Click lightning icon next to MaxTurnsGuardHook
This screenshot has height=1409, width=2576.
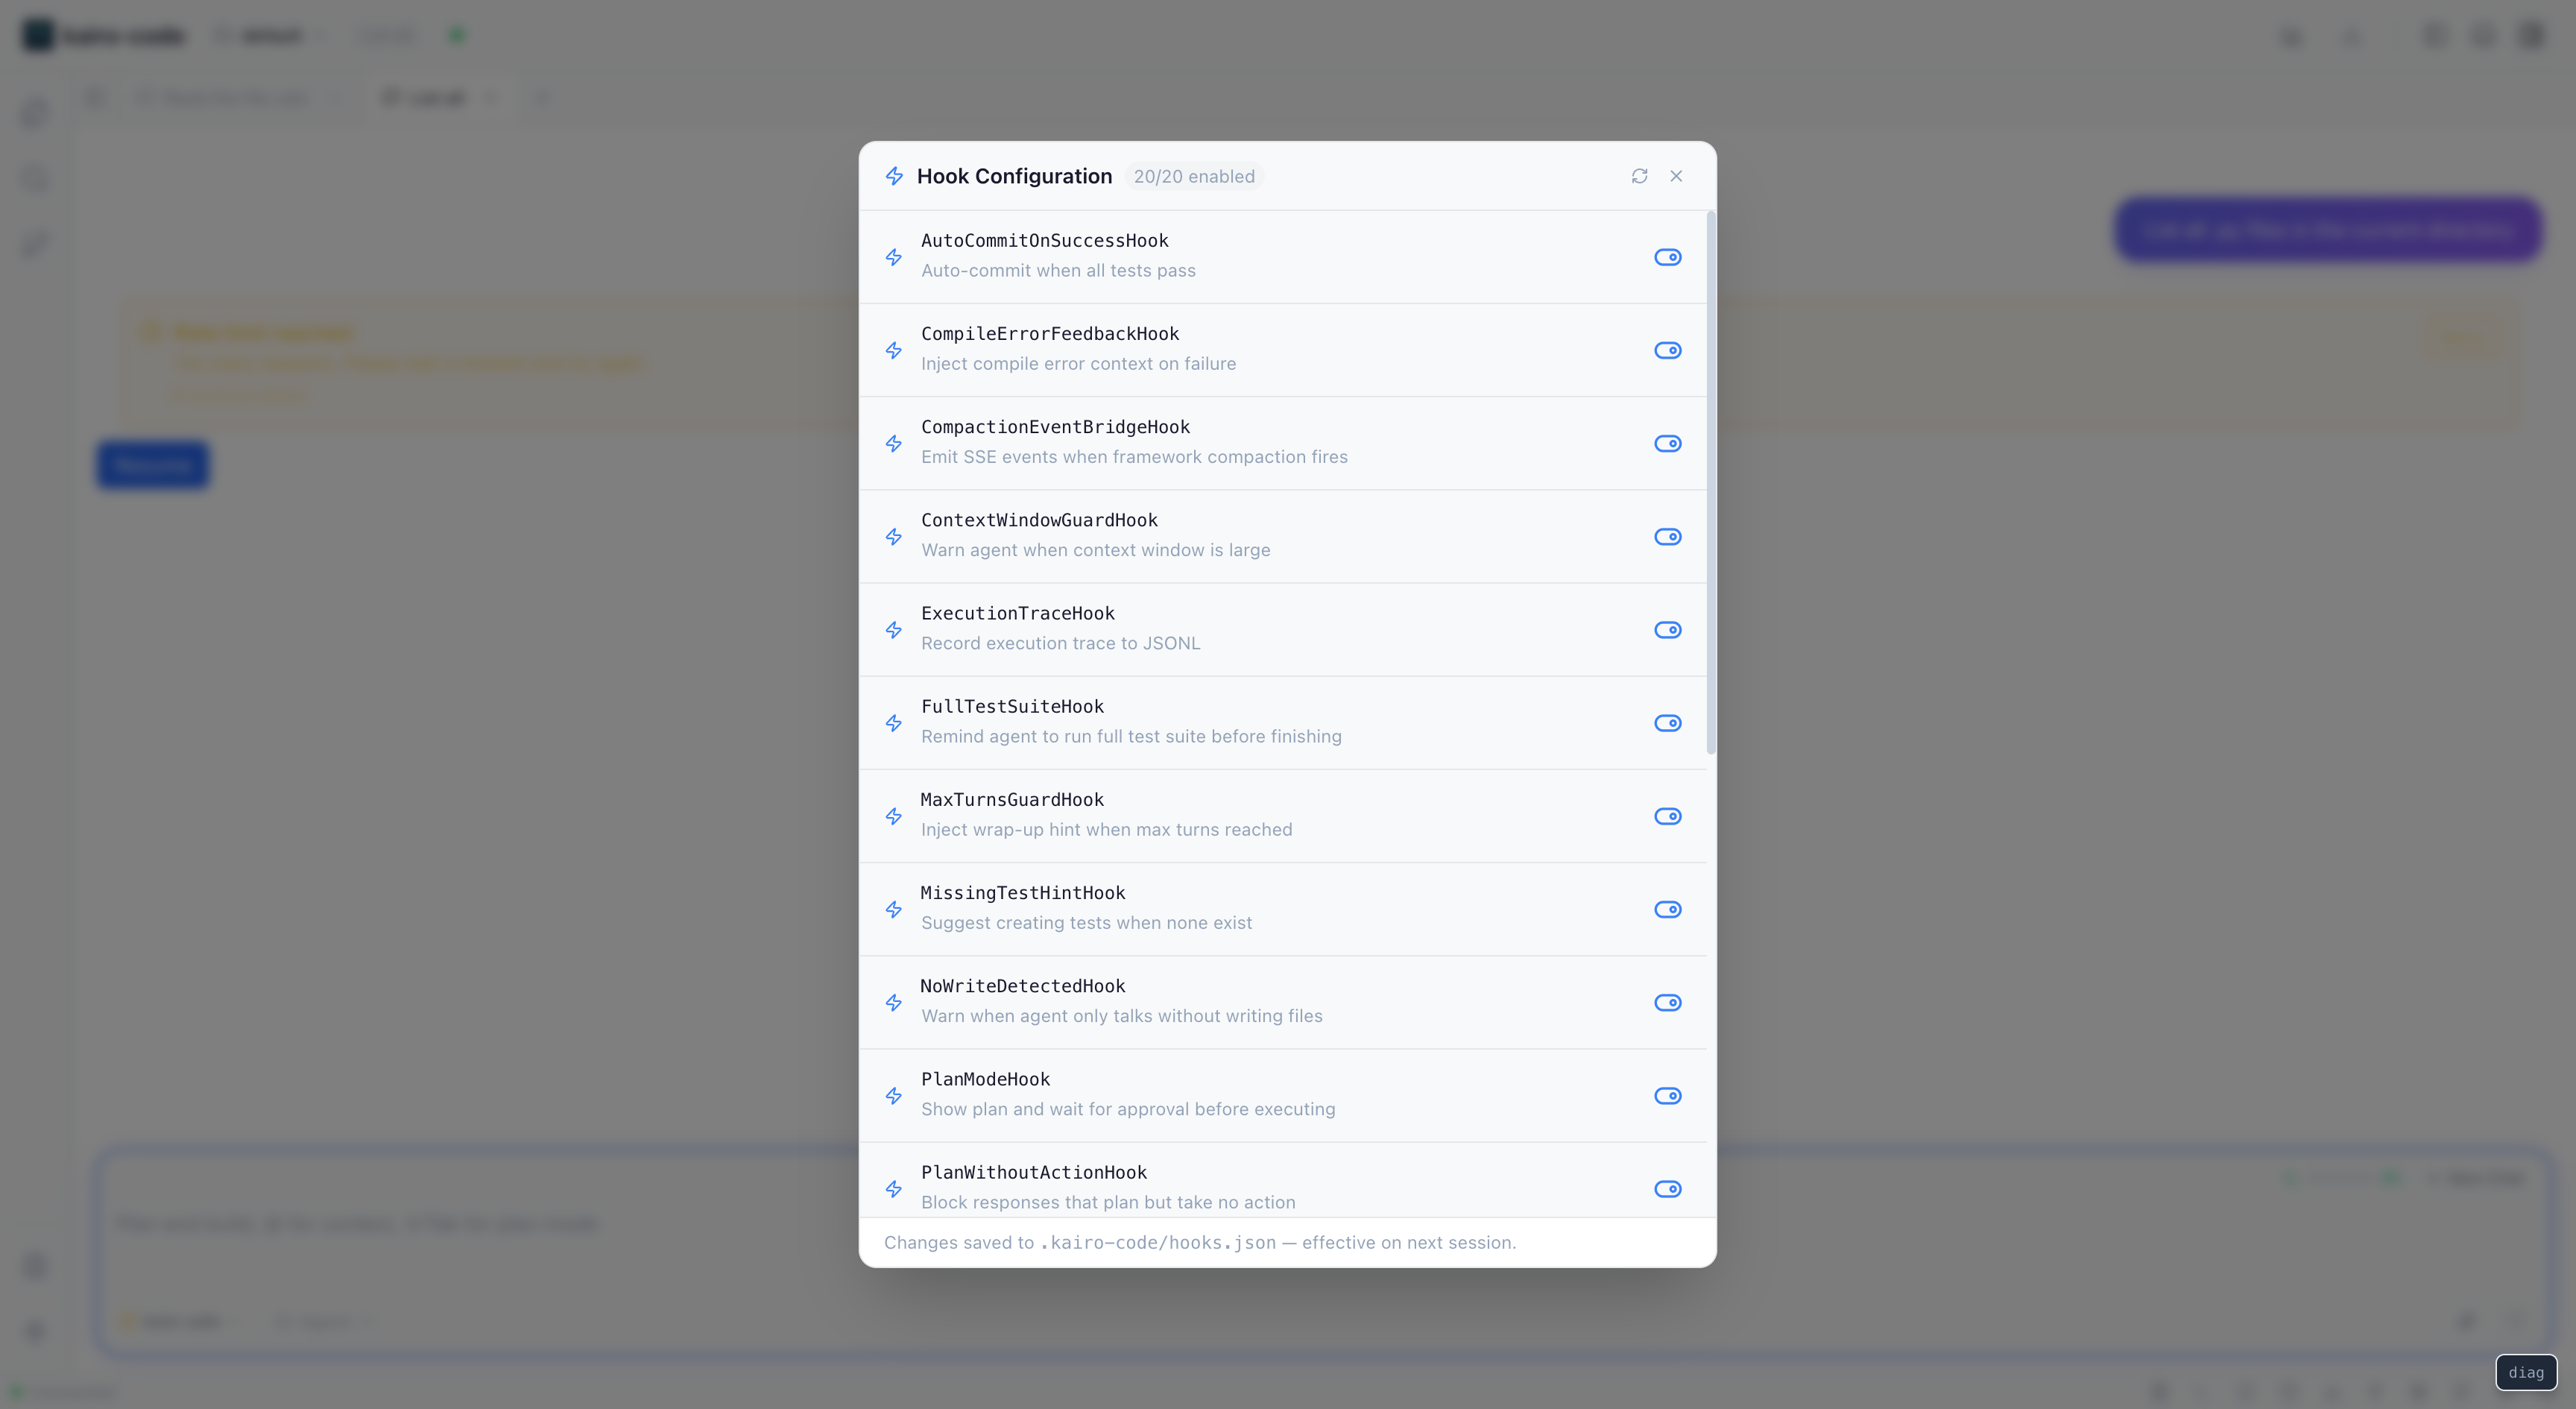[x=894, y=816]
